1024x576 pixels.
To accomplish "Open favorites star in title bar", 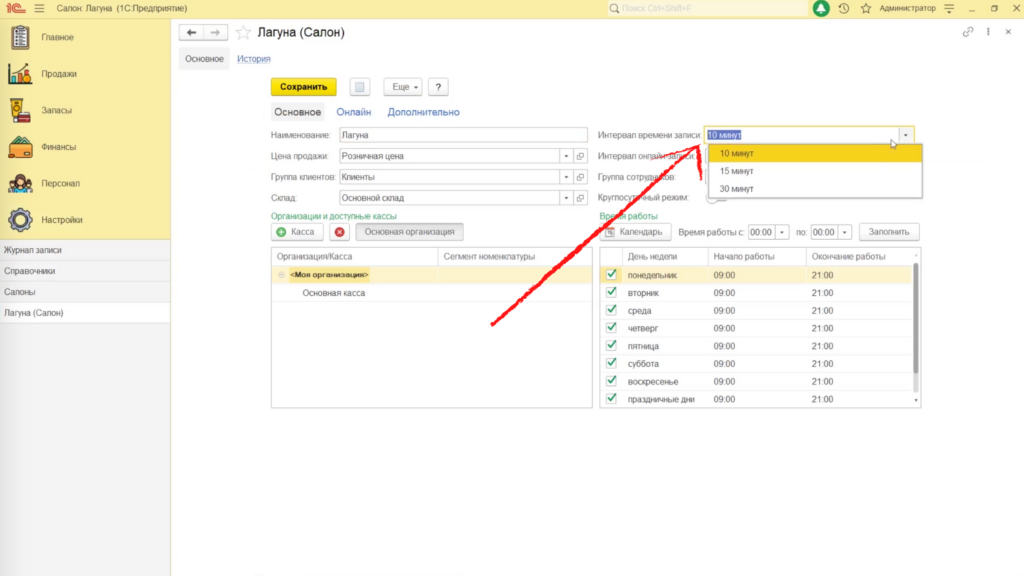I will (866, 8).
